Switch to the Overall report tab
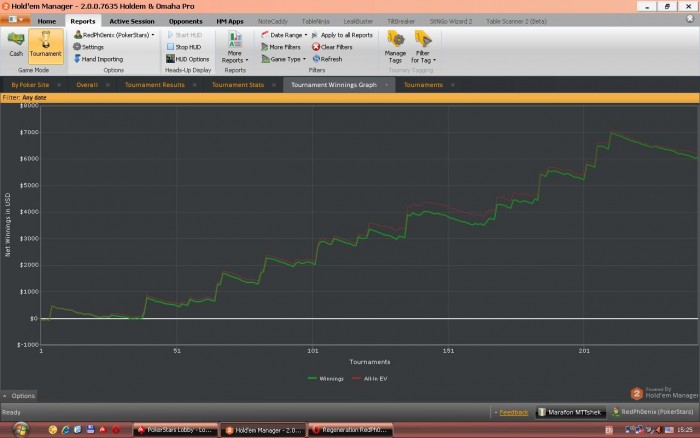The image size is (700, 438). (87, 85)
